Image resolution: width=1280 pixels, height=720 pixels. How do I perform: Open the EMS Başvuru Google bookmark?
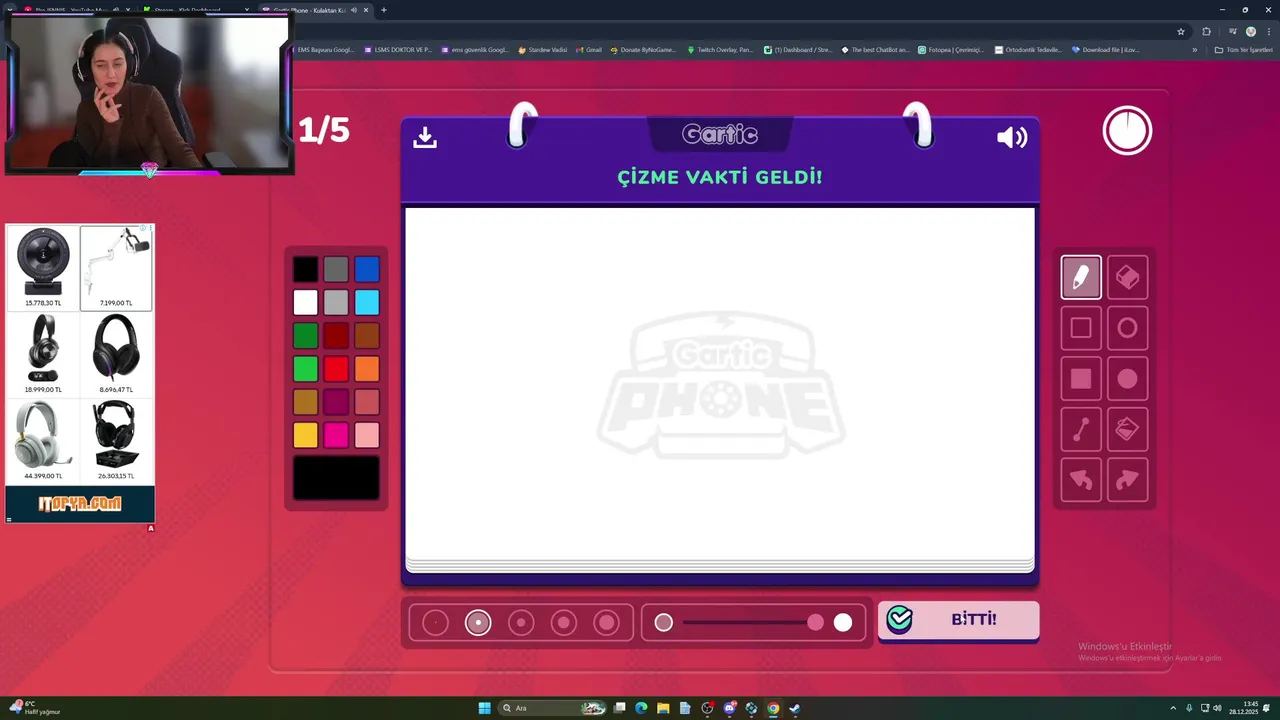(x=323, y=49)
